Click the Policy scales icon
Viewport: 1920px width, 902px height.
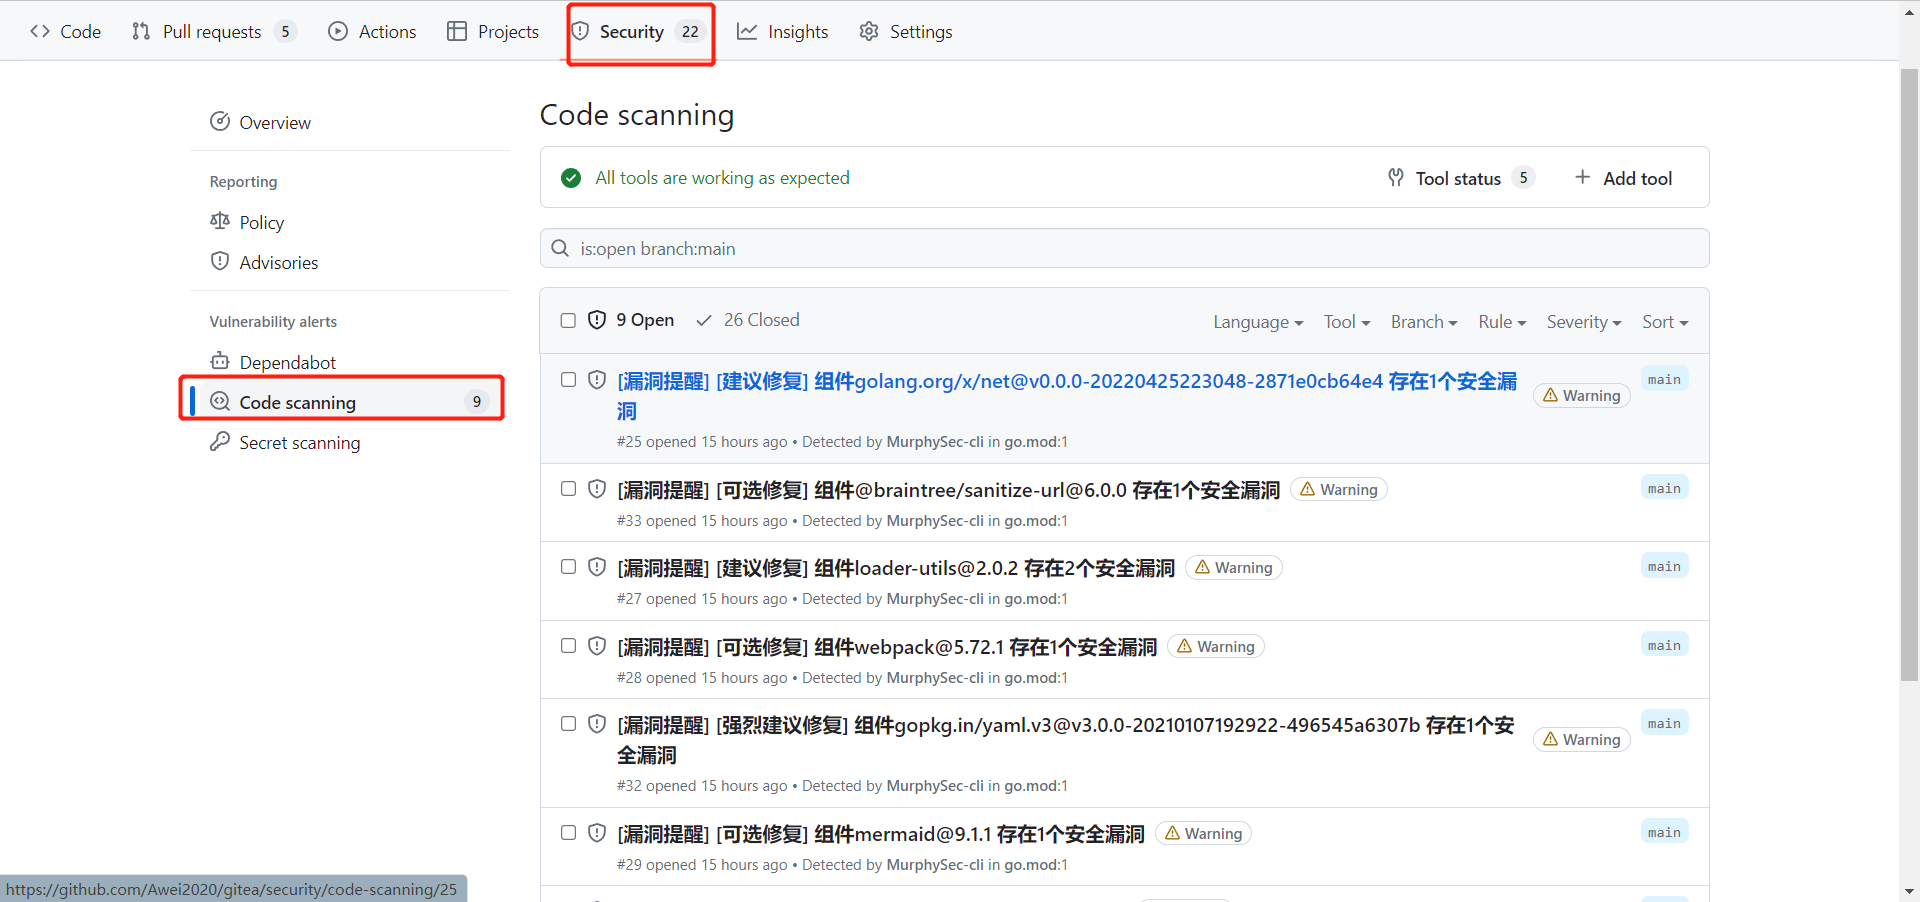[x=220, y=221]
